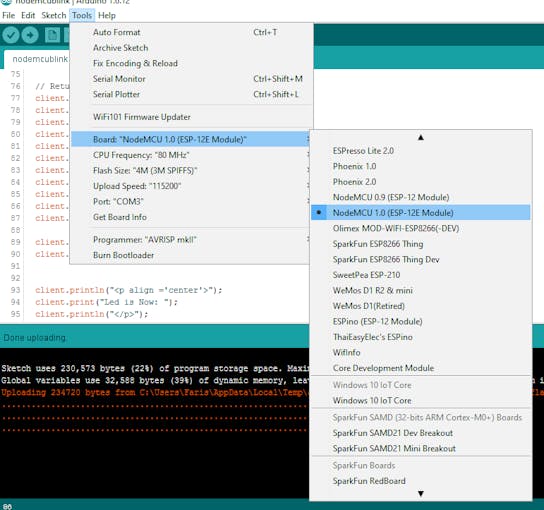Click code line 94 "Led is Now: "
The height and width of the screenshot is (510, 544).
[106, 302]
